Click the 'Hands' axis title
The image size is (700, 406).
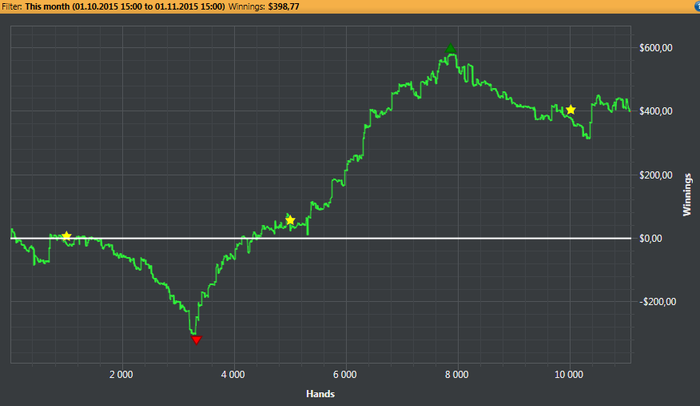click(321, 394)
